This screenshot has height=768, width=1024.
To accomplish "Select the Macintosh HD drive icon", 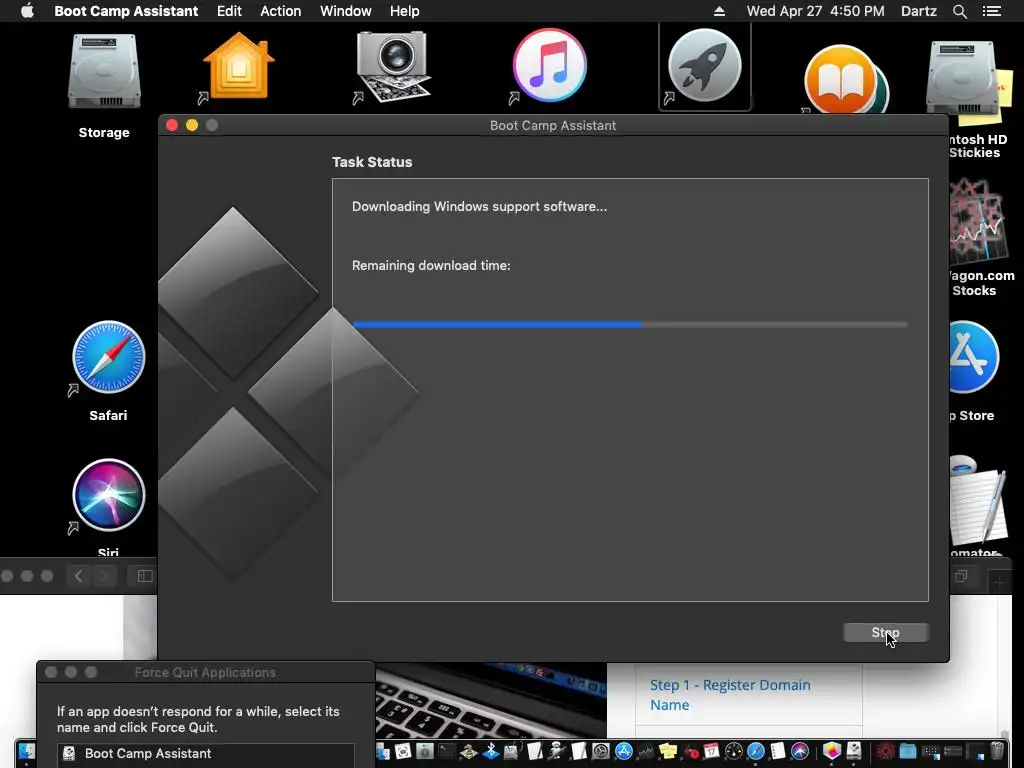I will (x=963, y=77).
